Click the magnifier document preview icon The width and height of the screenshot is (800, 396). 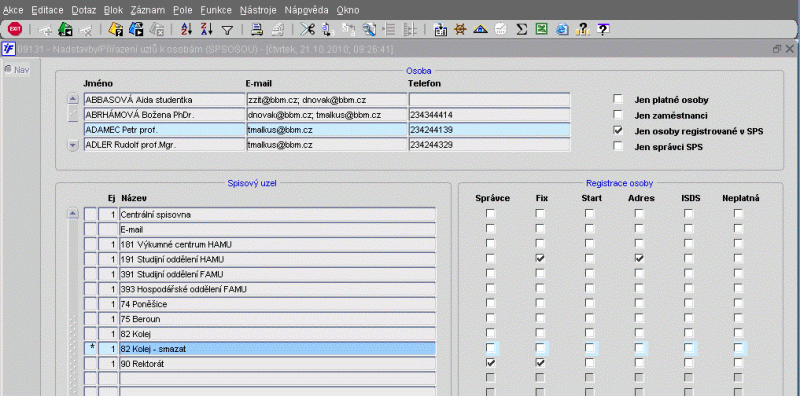click(x=369, y=30)
